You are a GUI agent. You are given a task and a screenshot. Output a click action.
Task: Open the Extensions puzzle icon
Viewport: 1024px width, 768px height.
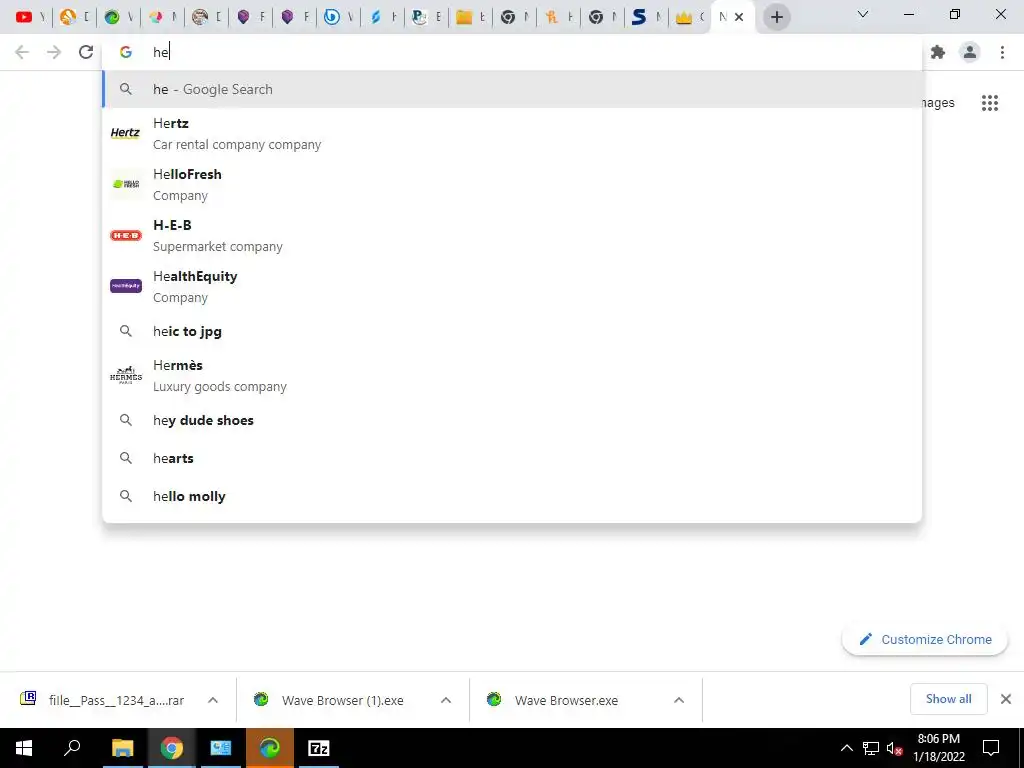pos(938,52)
